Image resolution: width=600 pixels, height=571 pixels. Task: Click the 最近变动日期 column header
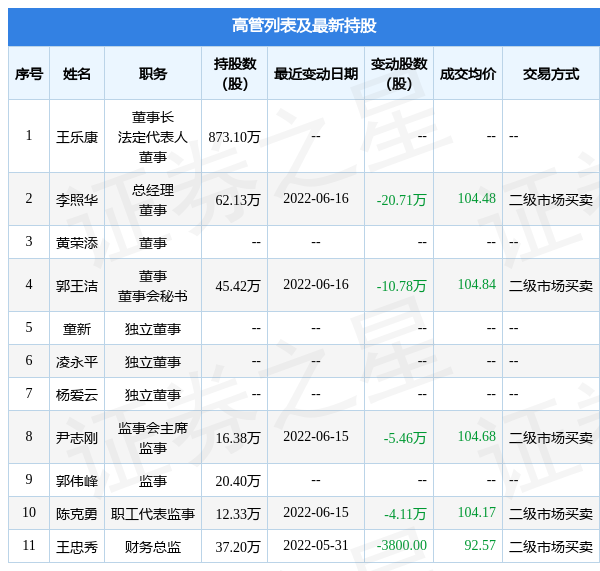pos(316,74)
